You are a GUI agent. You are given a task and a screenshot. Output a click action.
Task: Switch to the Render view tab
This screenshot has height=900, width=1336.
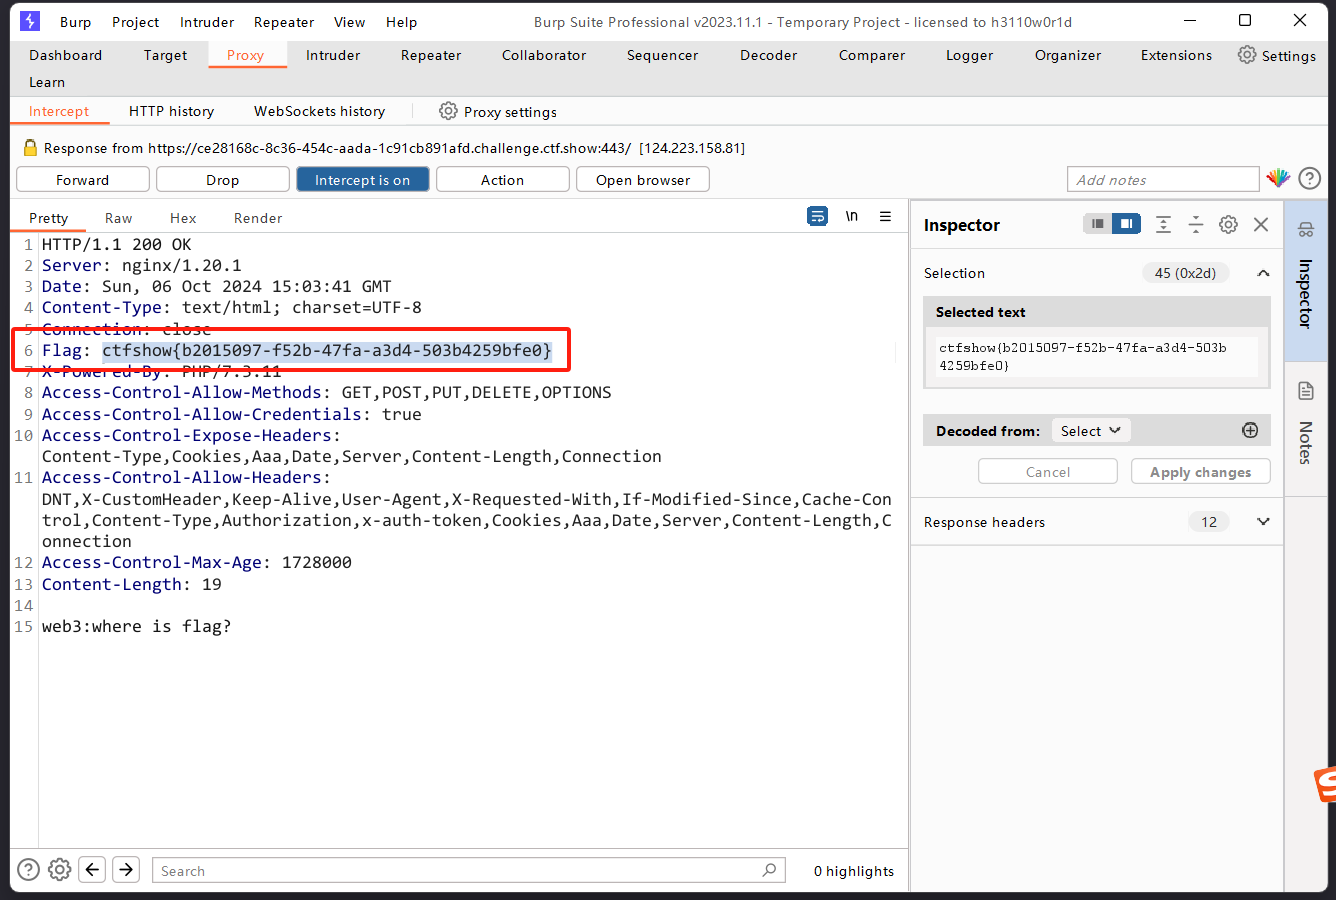point(258,218)
